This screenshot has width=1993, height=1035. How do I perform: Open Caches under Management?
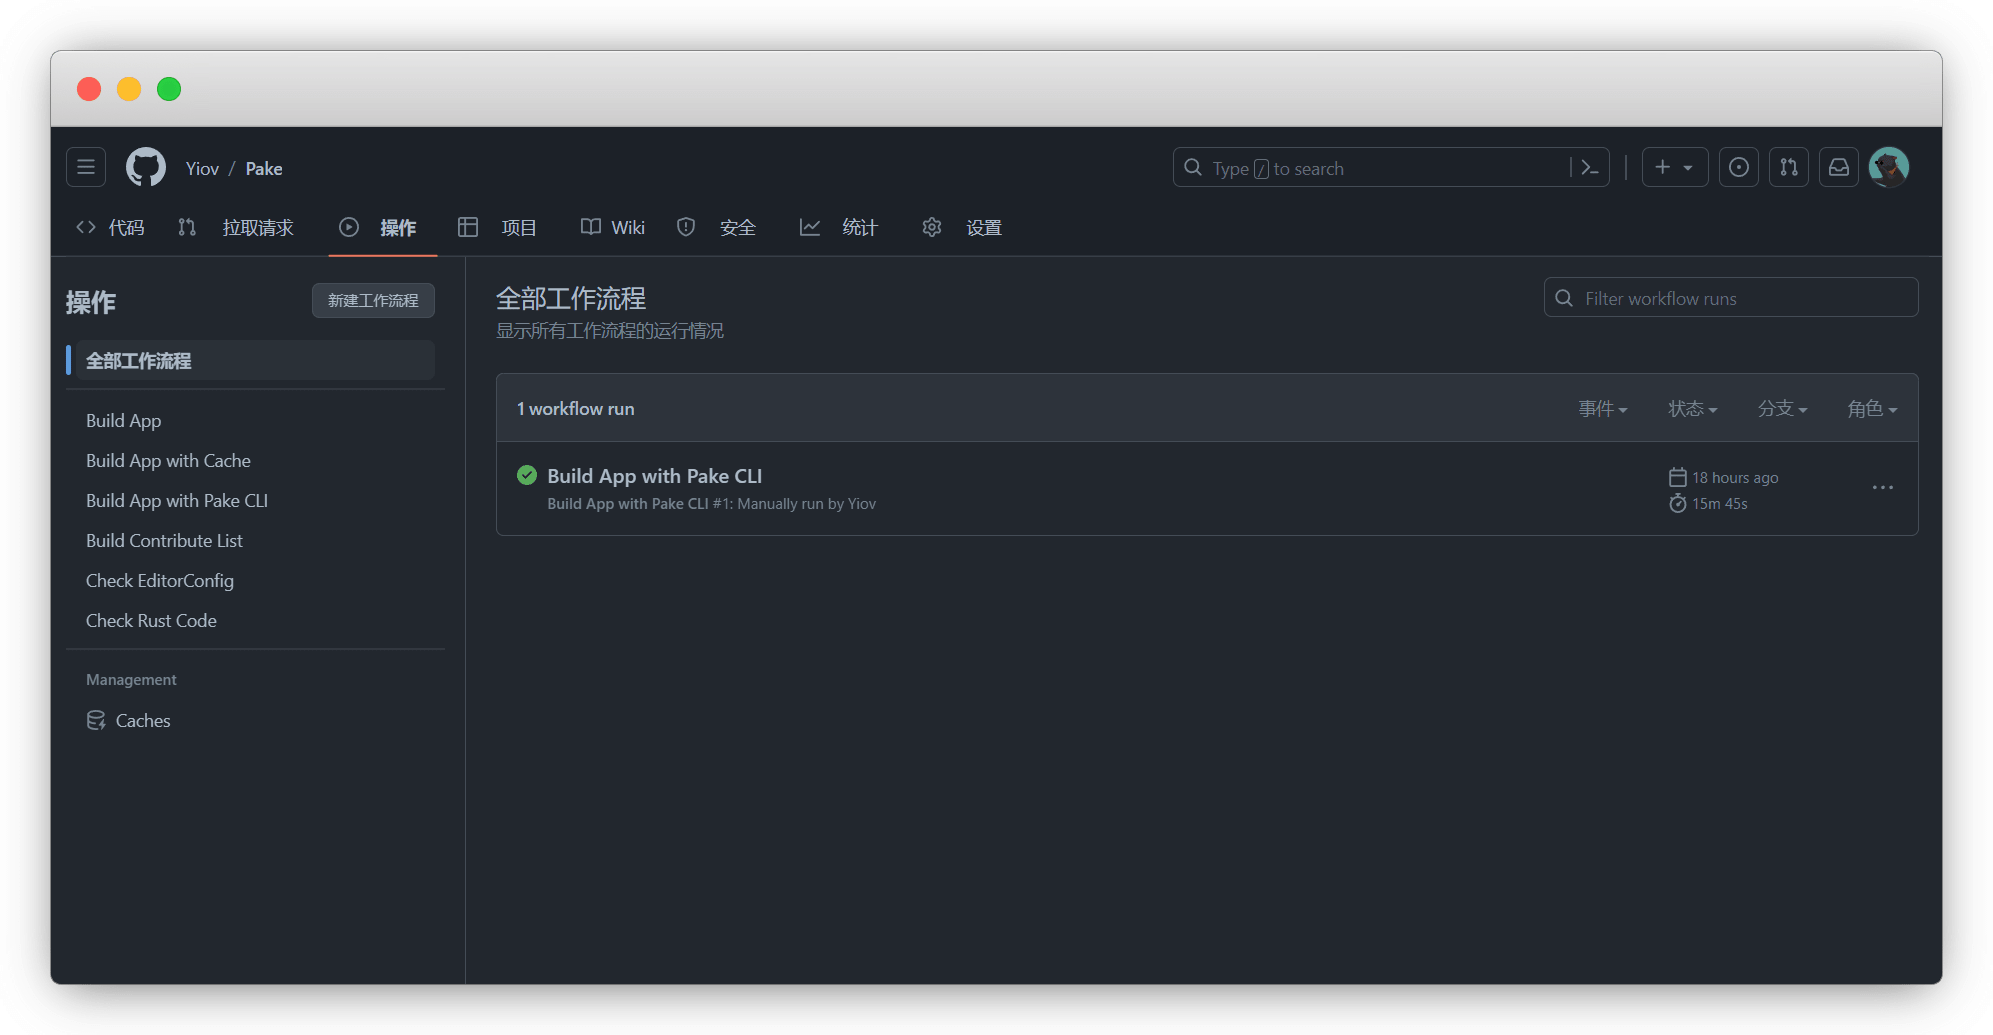(142, 721)
